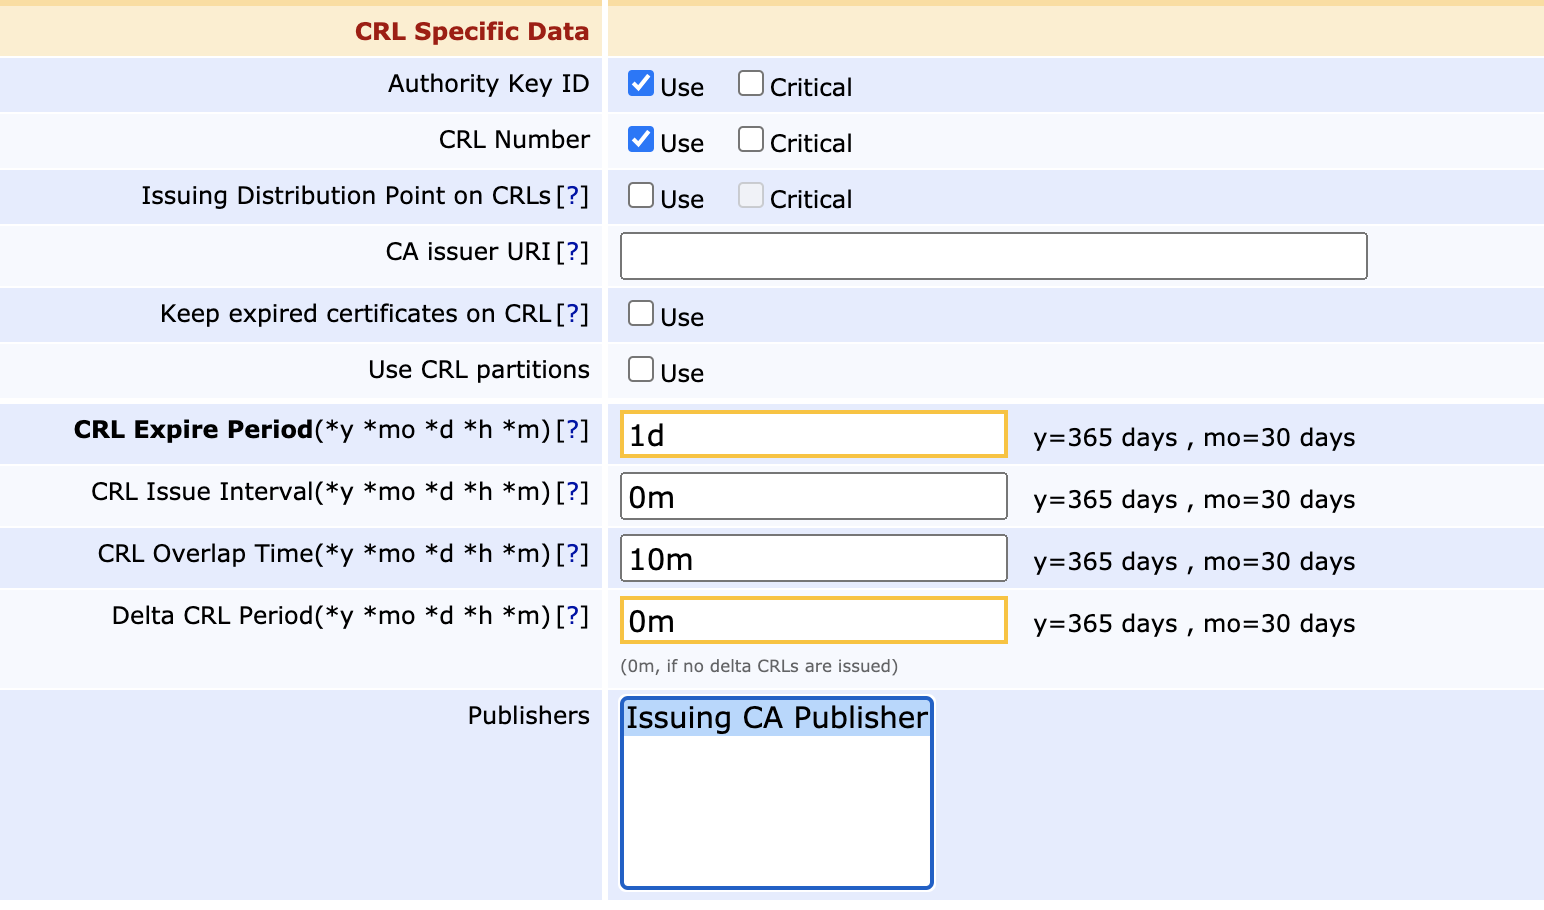
Task: Uncheck CRL Number Use checkbox
Action: tap(641, 140)
